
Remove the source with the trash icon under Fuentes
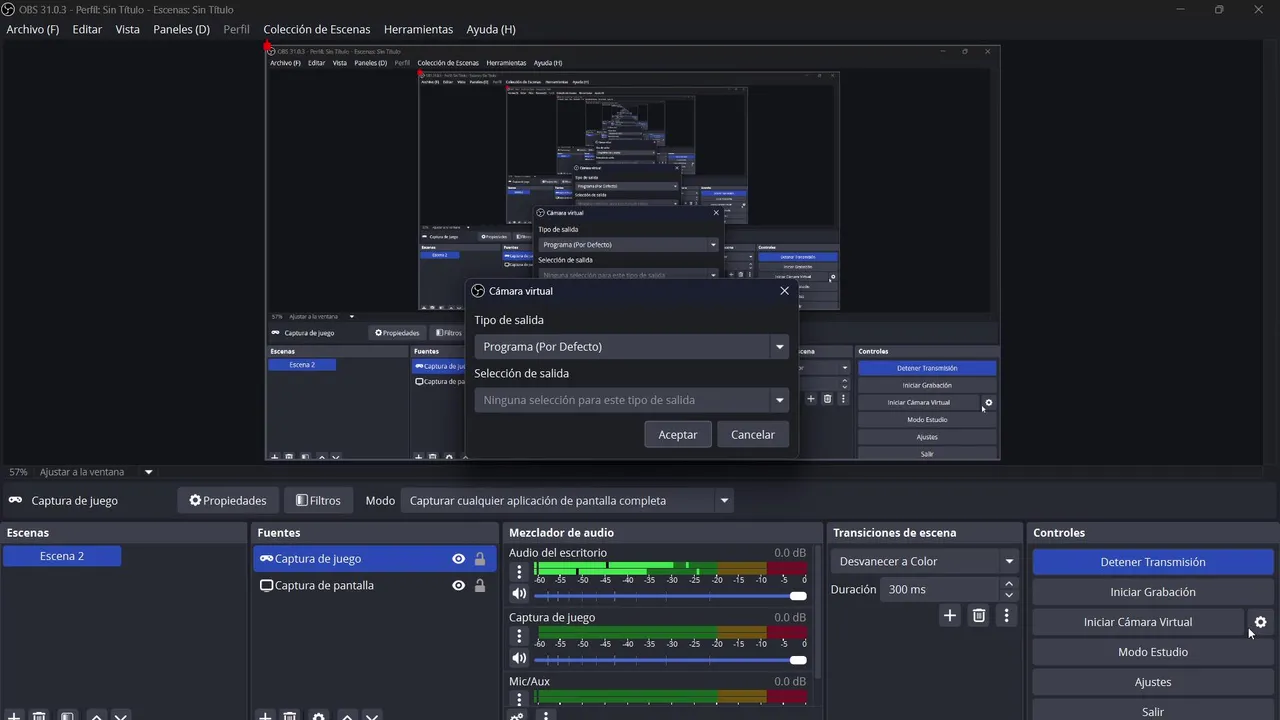click(290, 715)
